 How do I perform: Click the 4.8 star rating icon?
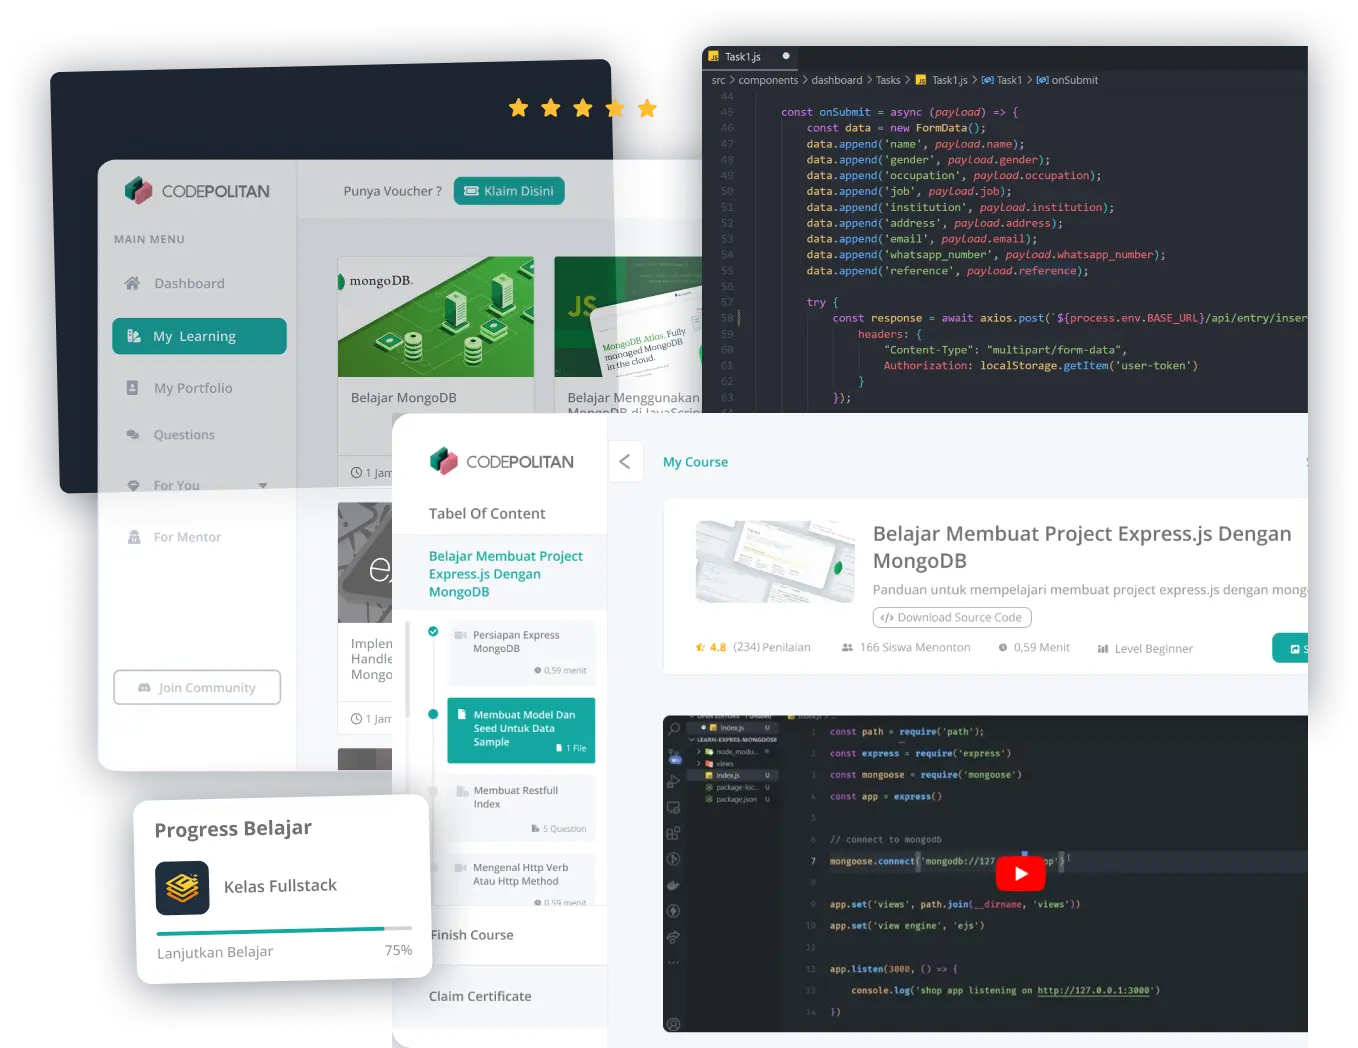tap(700, 647)
